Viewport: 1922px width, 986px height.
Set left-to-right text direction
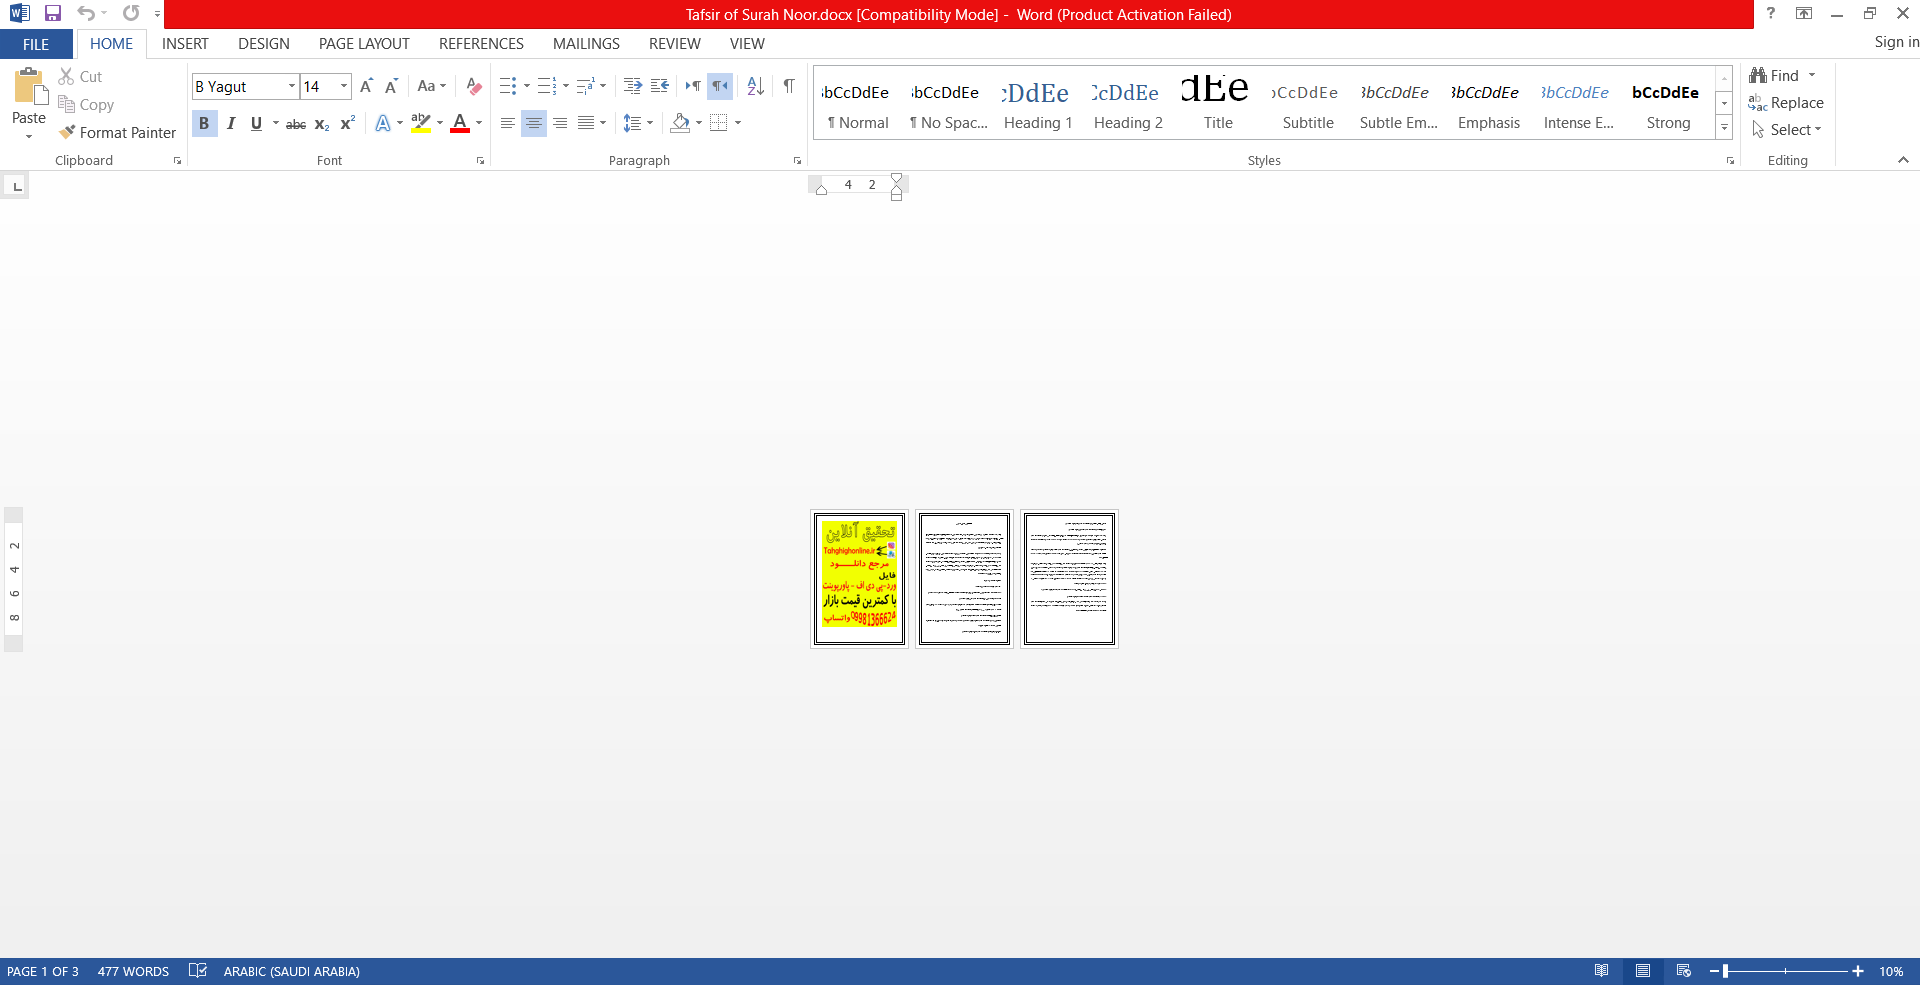tap(693, 86)
